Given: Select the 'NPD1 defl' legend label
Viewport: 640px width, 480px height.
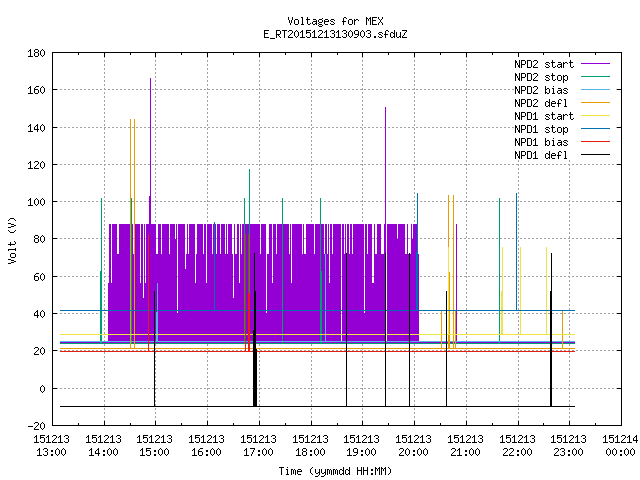Looking at the screenshot, I should (x=541, y=156).
